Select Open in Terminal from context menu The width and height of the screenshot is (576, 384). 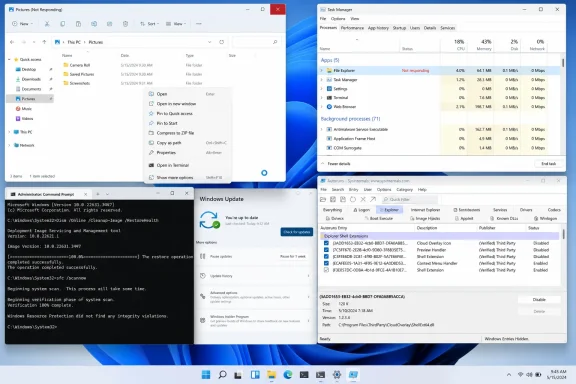point(187,165)
